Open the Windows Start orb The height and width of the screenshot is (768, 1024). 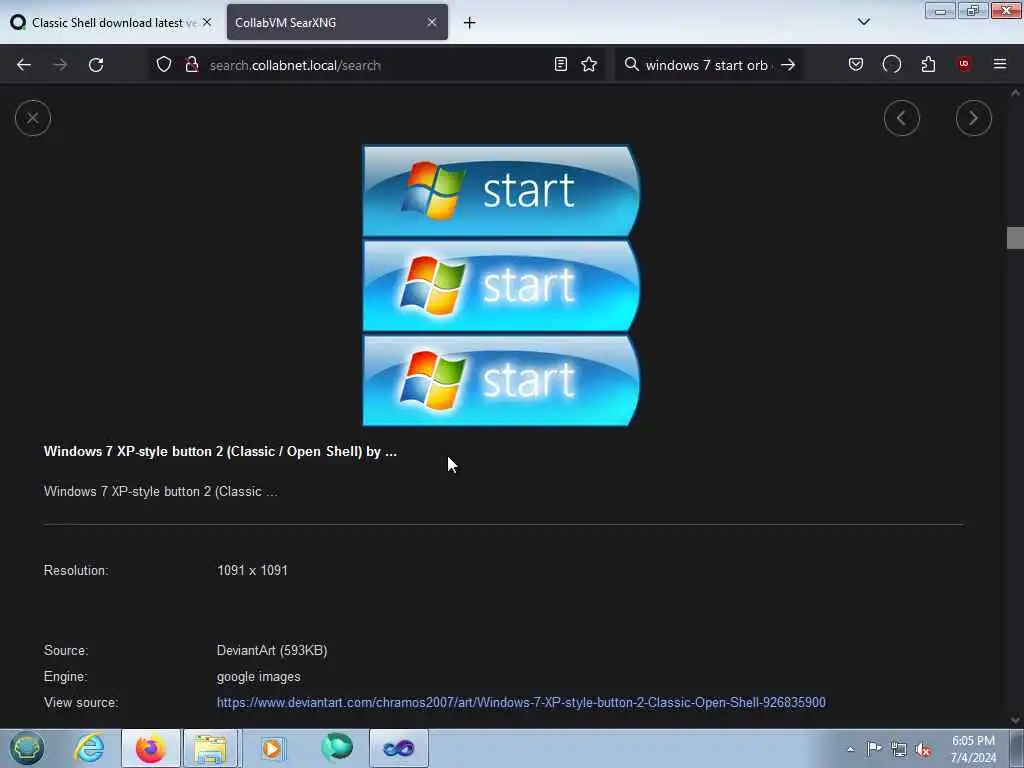point(27,748)
